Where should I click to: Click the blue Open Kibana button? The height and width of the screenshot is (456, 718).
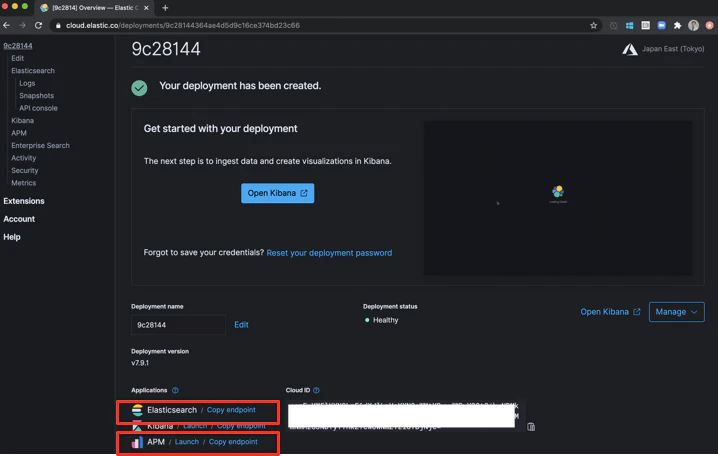pyautogui.click(x=277, y=193)
